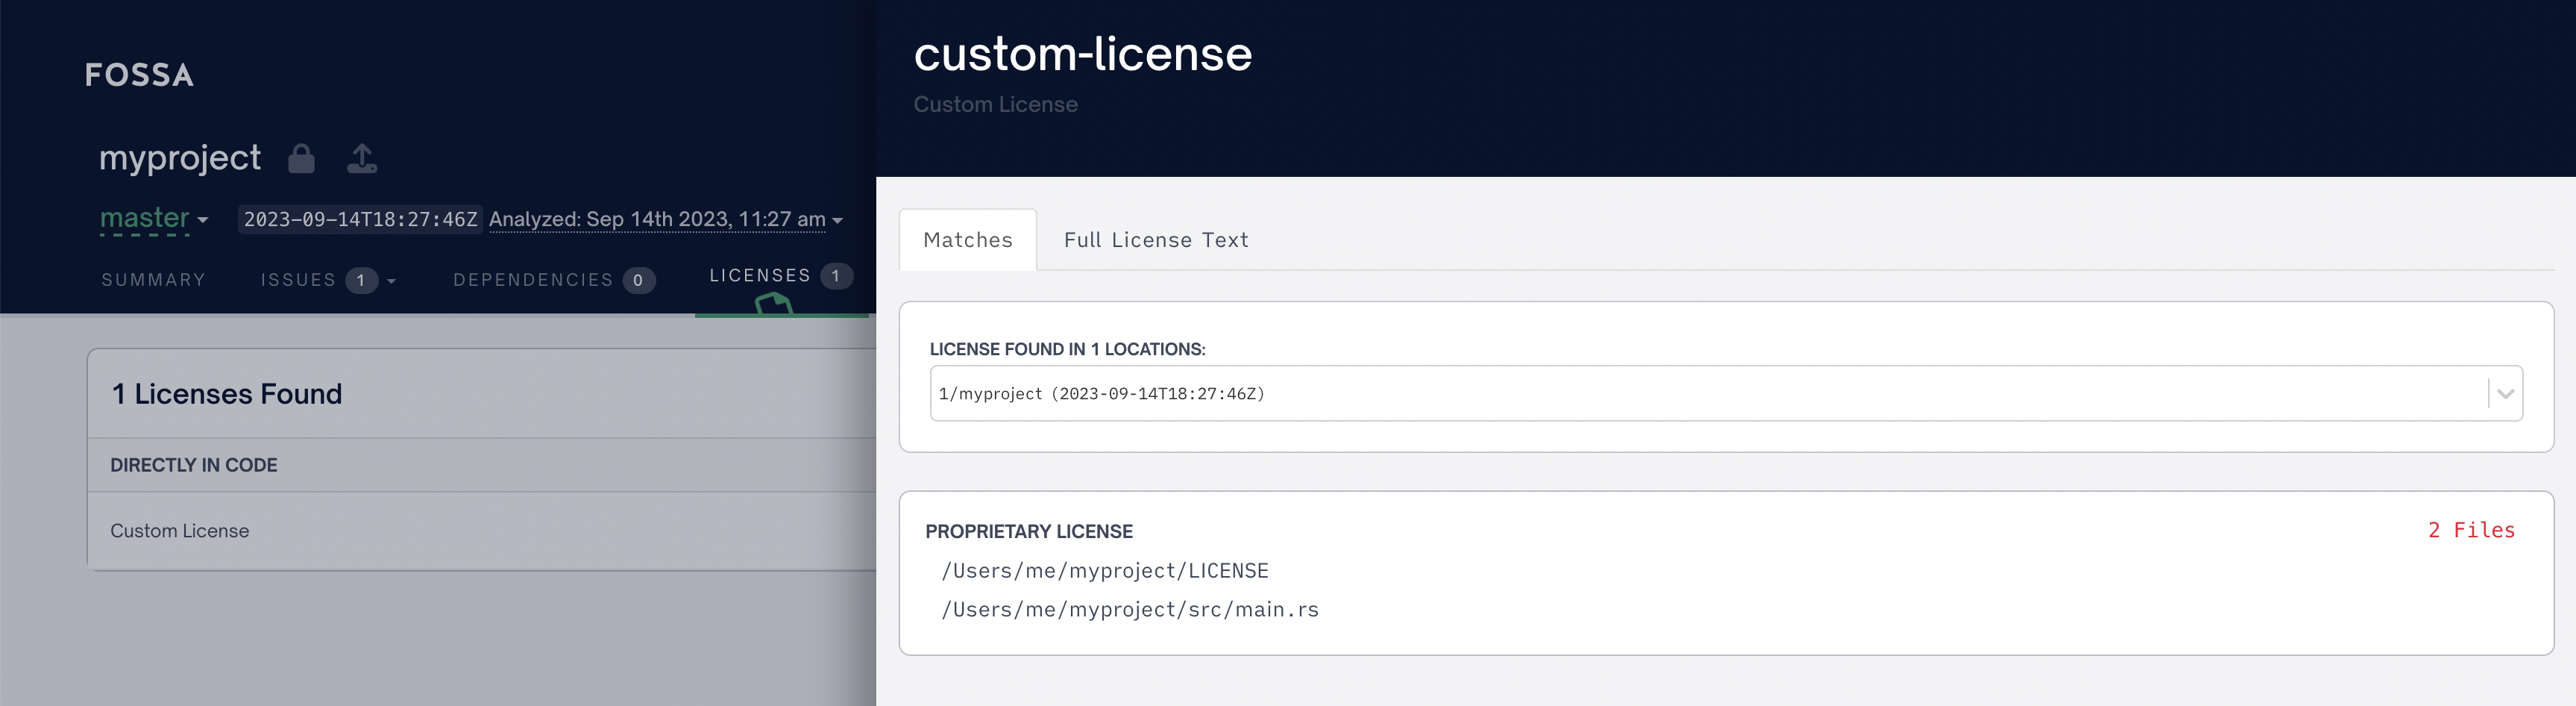Image resolution: width=2576 pixels, height=706 pixels.
Task: Click the 2 Files count
Action: (2471, 530)
